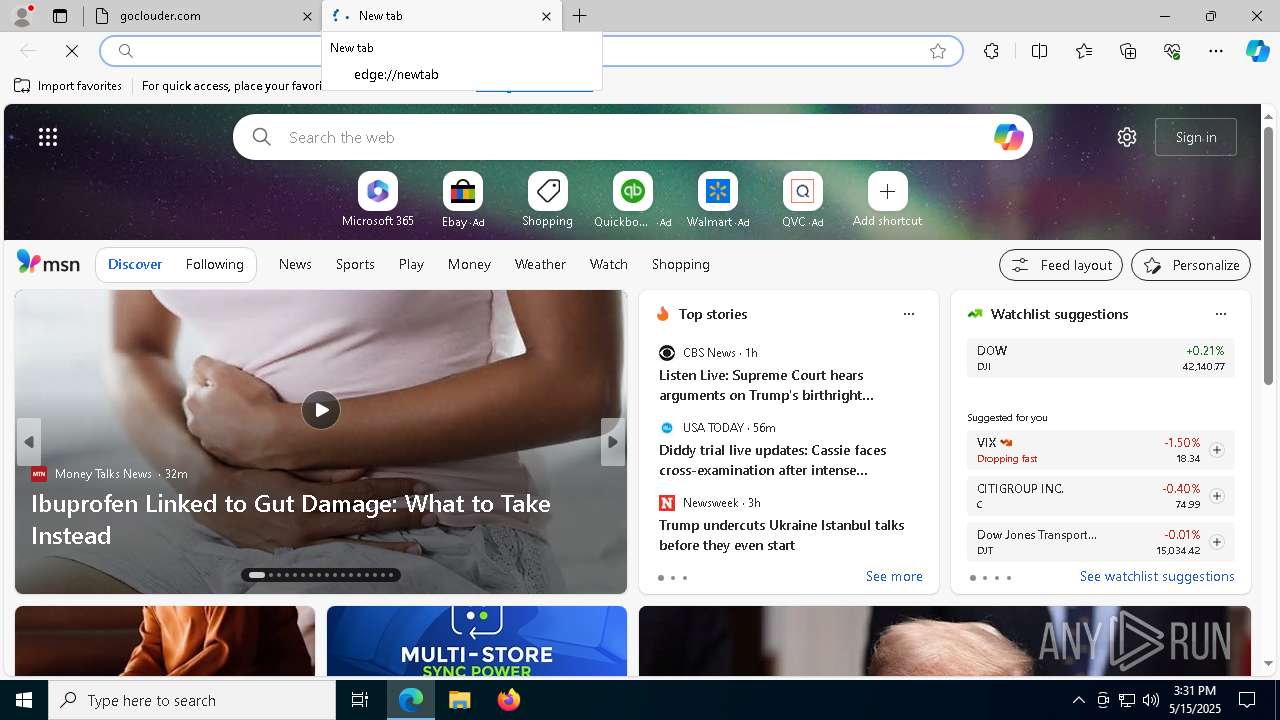Open the browser profile icon
Screen dimensions: 1280x720
(x=21, y=16)
